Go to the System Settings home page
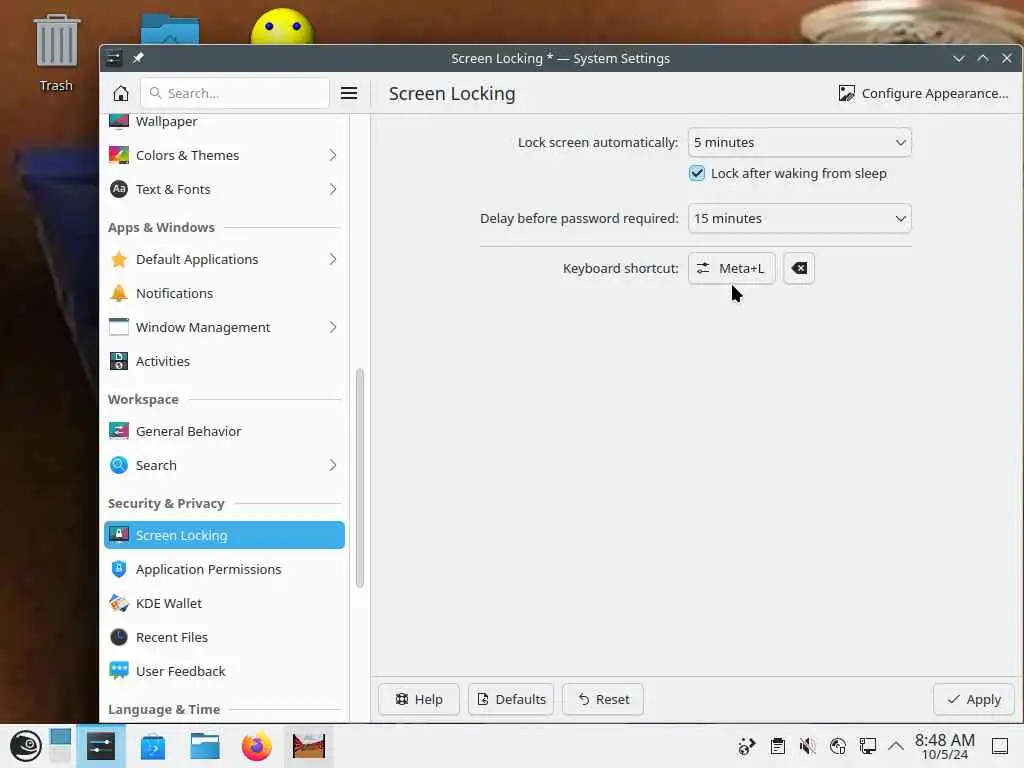 tap(121, 93)
